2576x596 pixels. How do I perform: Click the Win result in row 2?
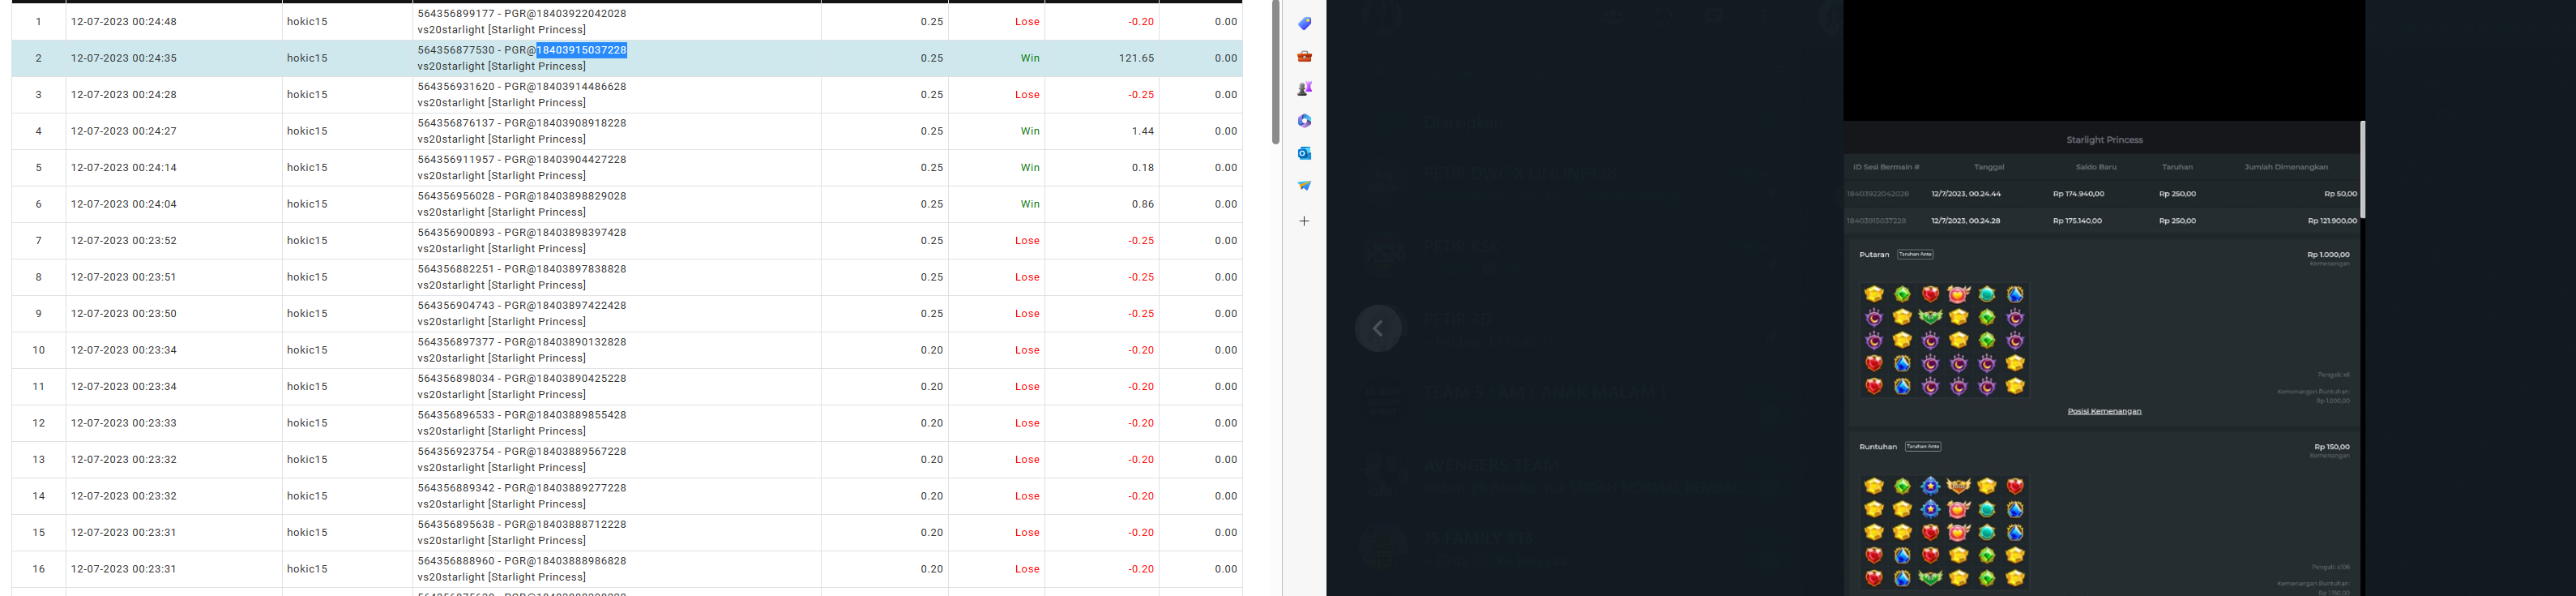pyautogui.click(x=1030, y=58)
